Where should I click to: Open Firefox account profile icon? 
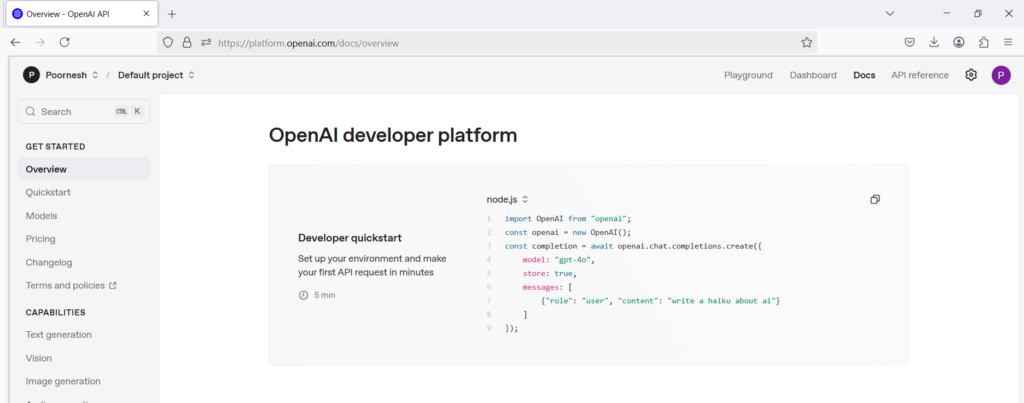pyautogui.click(x=959, y=42)
